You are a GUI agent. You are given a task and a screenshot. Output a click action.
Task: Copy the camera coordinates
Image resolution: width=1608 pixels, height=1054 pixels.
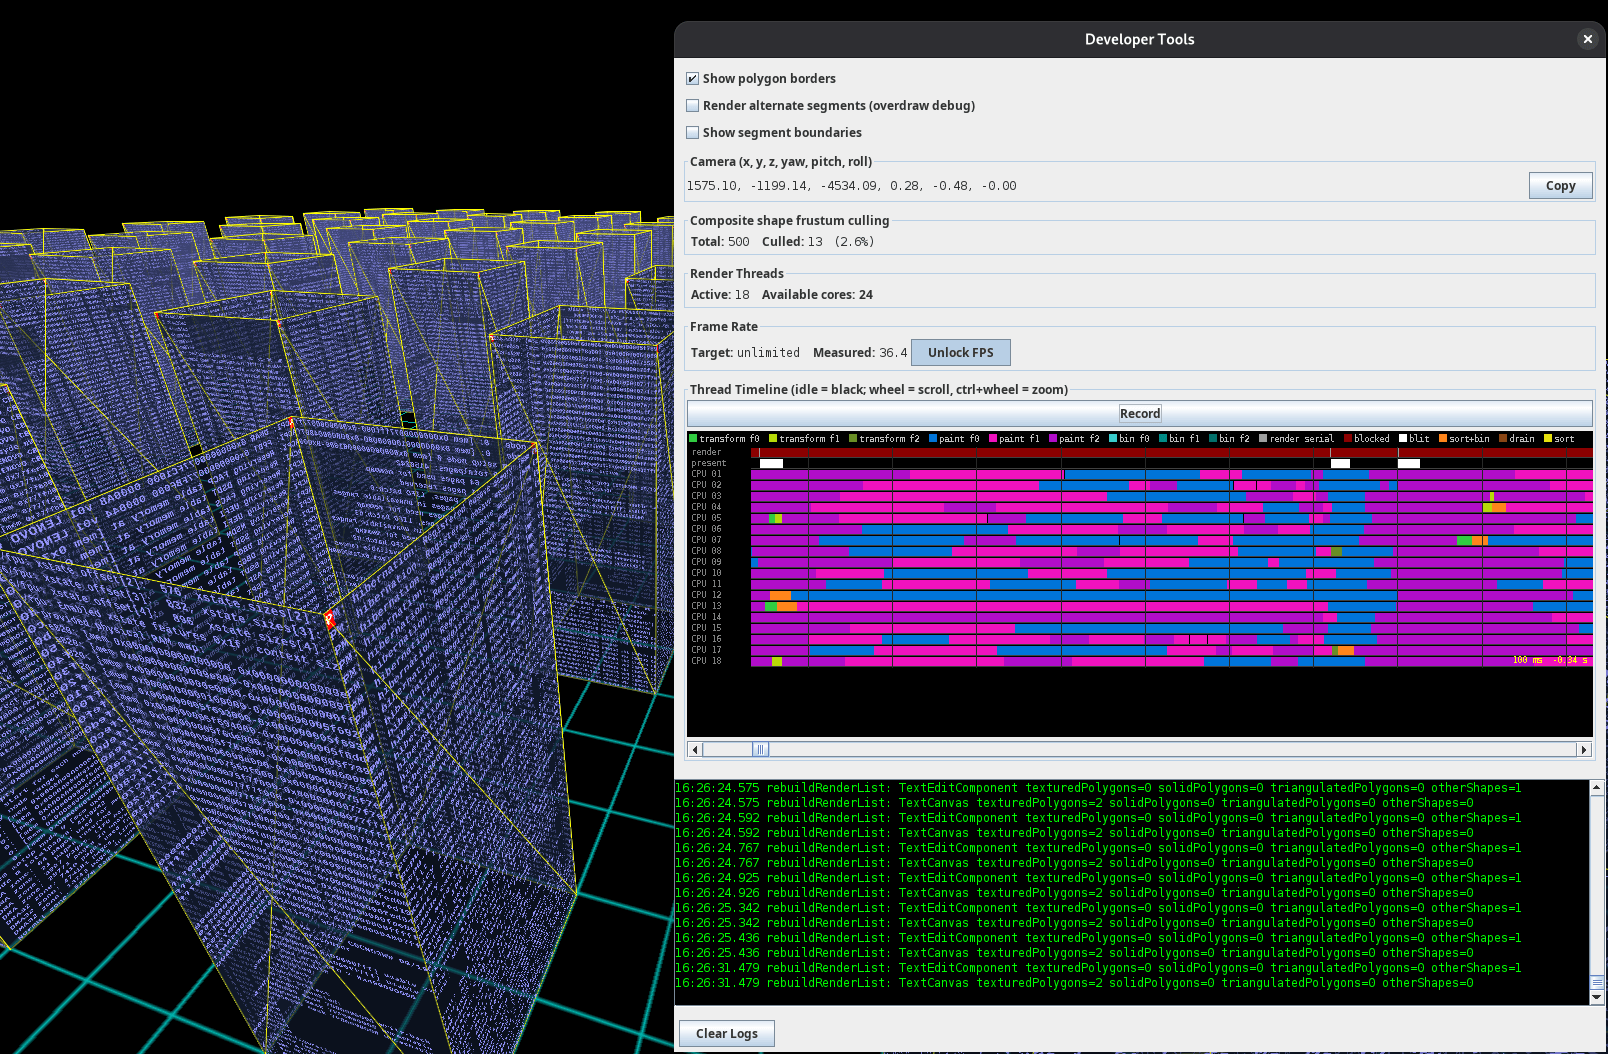(1560, 185)
